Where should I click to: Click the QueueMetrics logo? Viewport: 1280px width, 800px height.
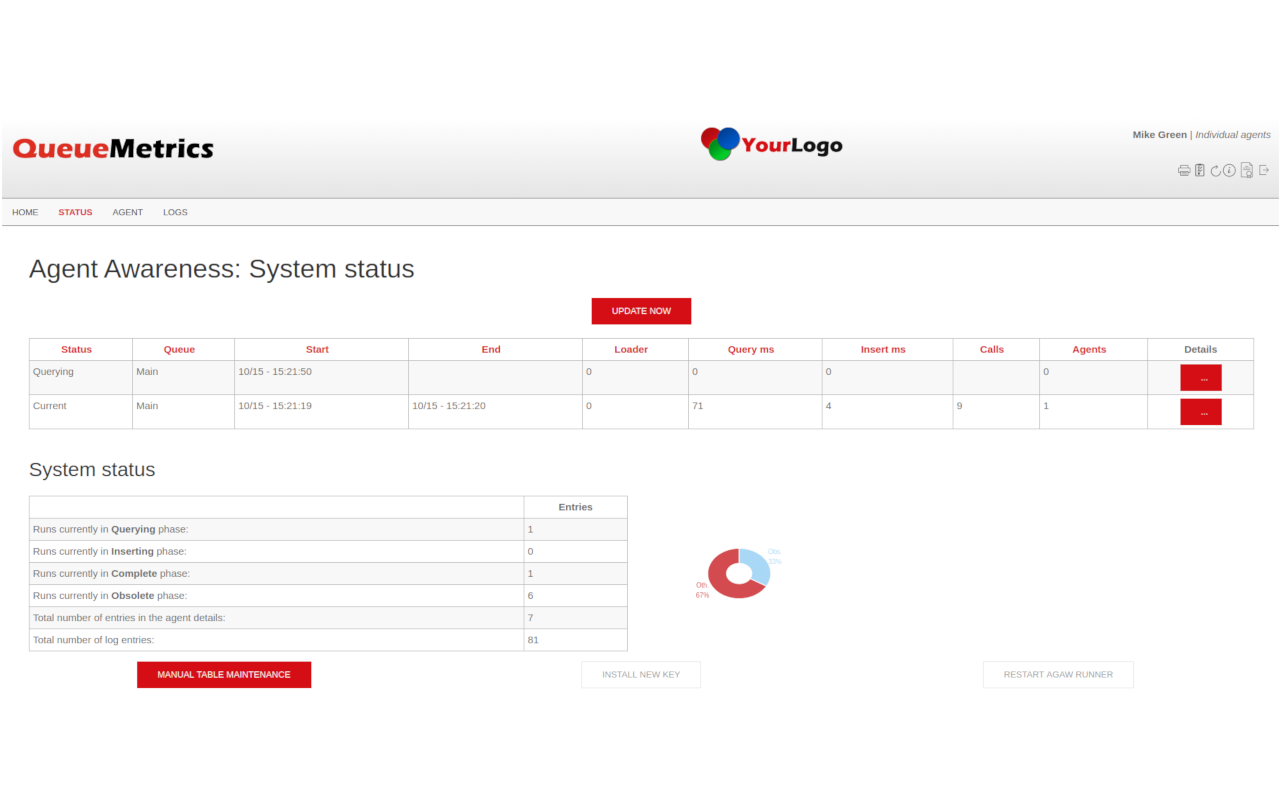(x=113, y=149)
